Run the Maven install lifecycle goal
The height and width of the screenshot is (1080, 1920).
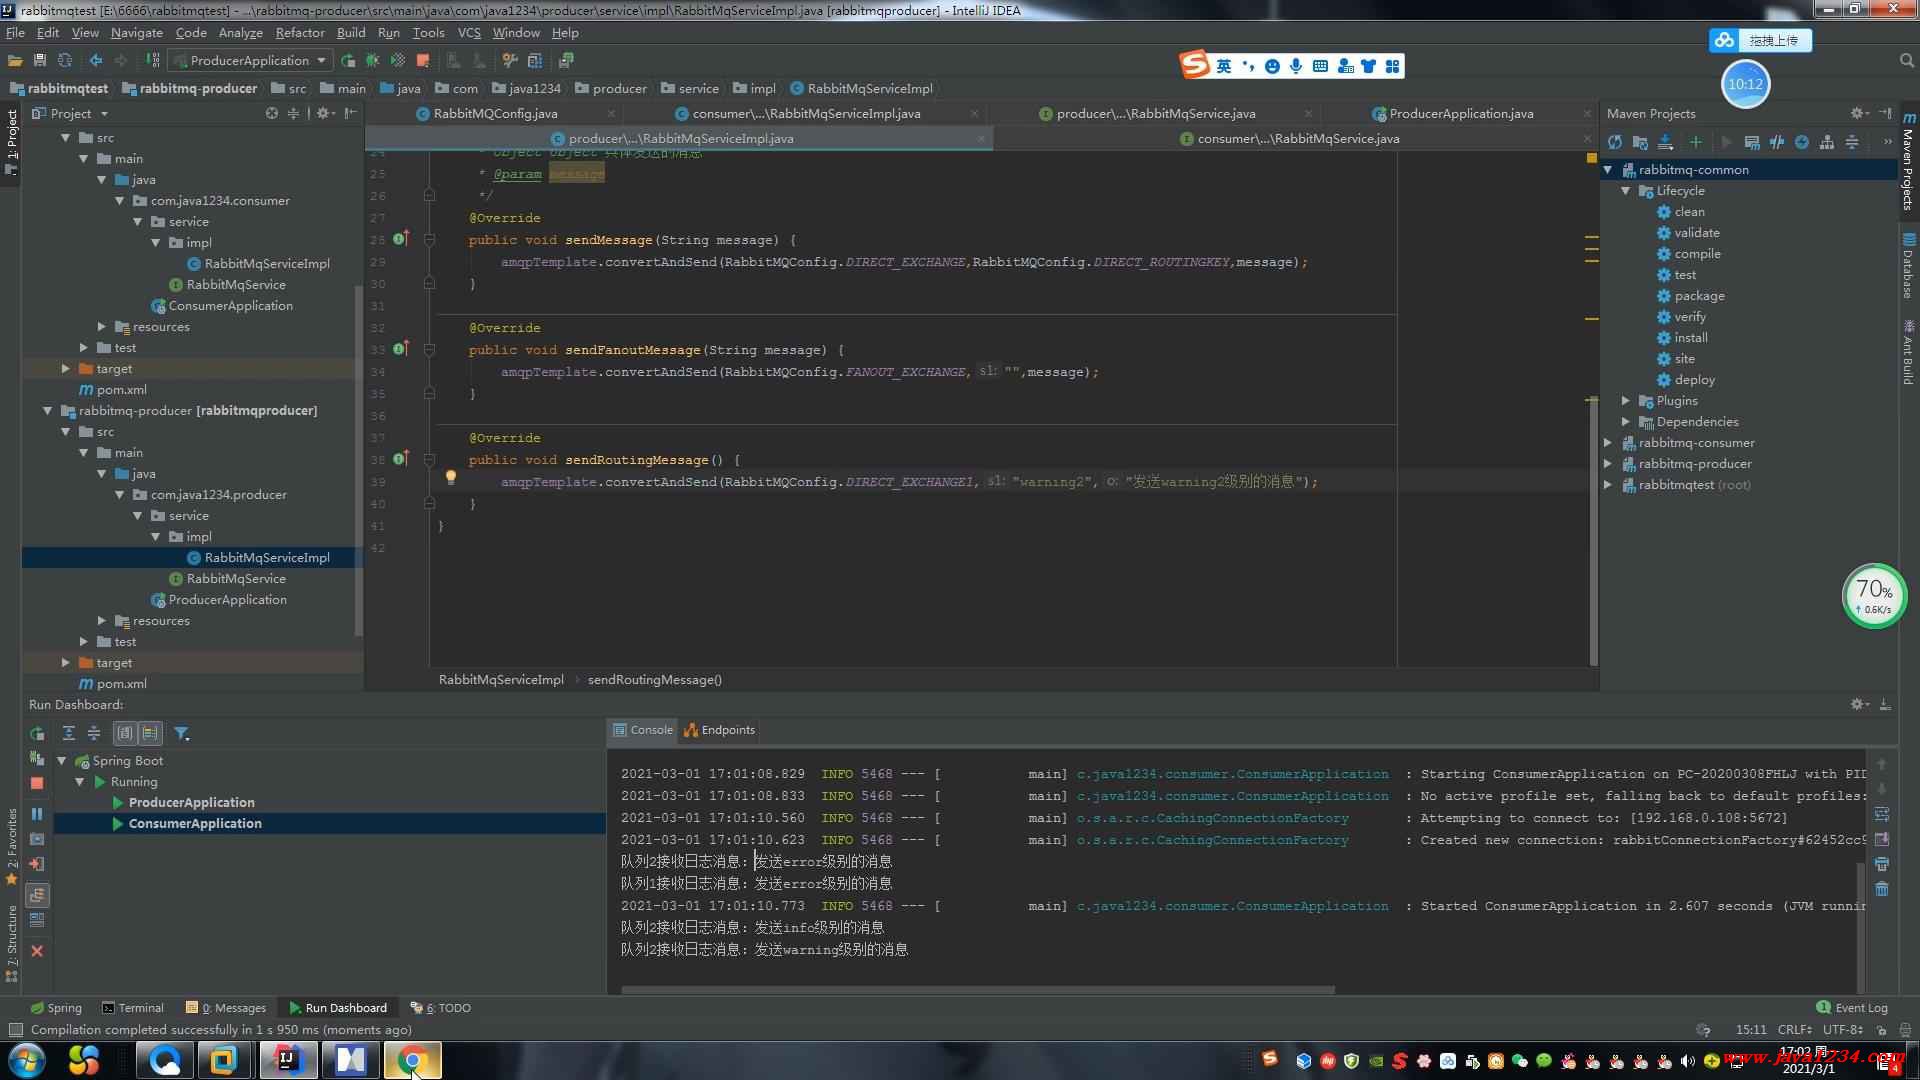1691,338
